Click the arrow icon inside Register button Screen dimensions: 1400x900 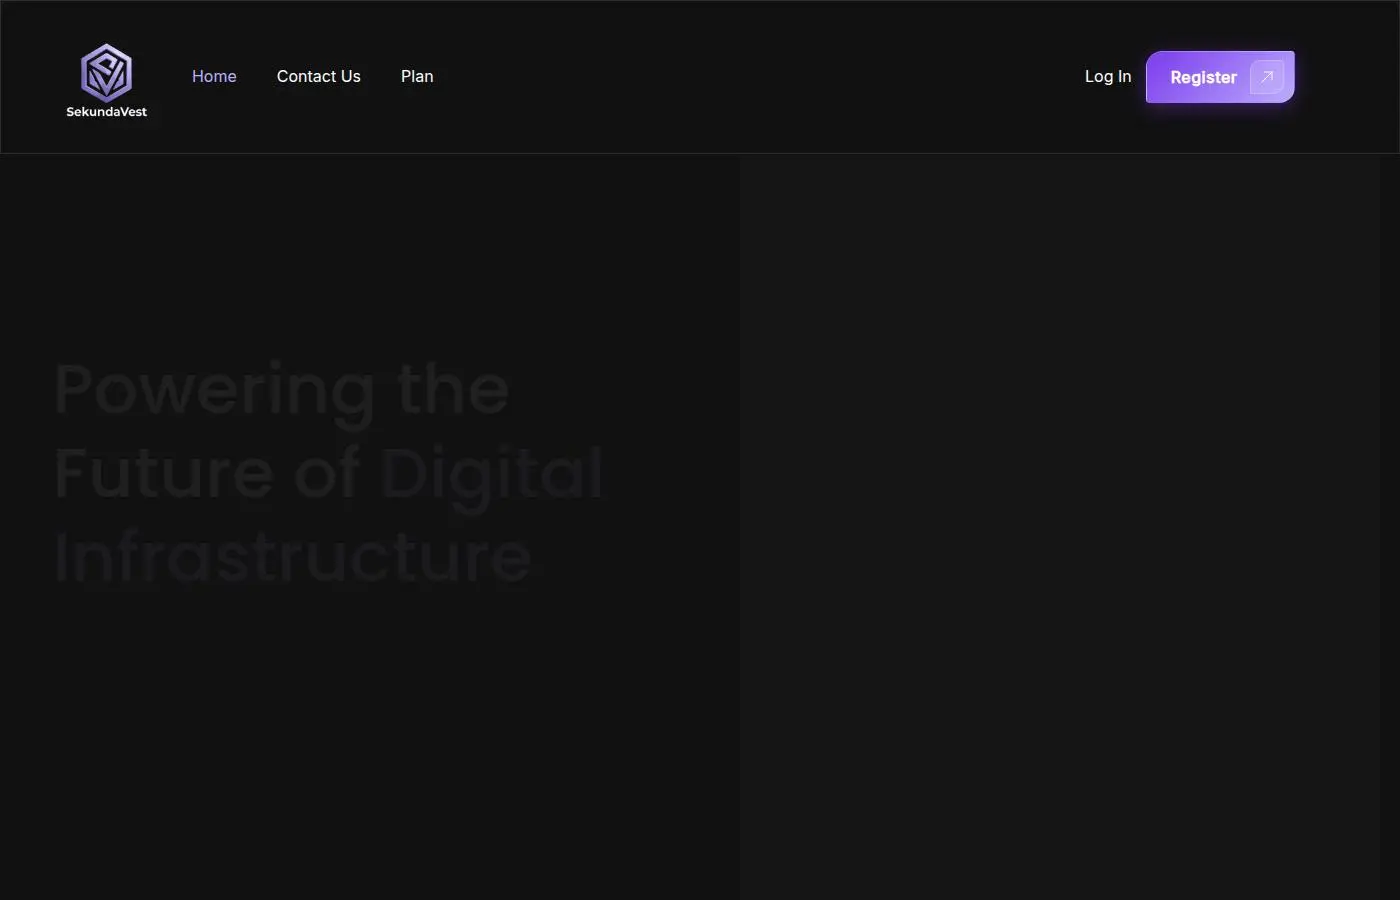point(1267,77)
